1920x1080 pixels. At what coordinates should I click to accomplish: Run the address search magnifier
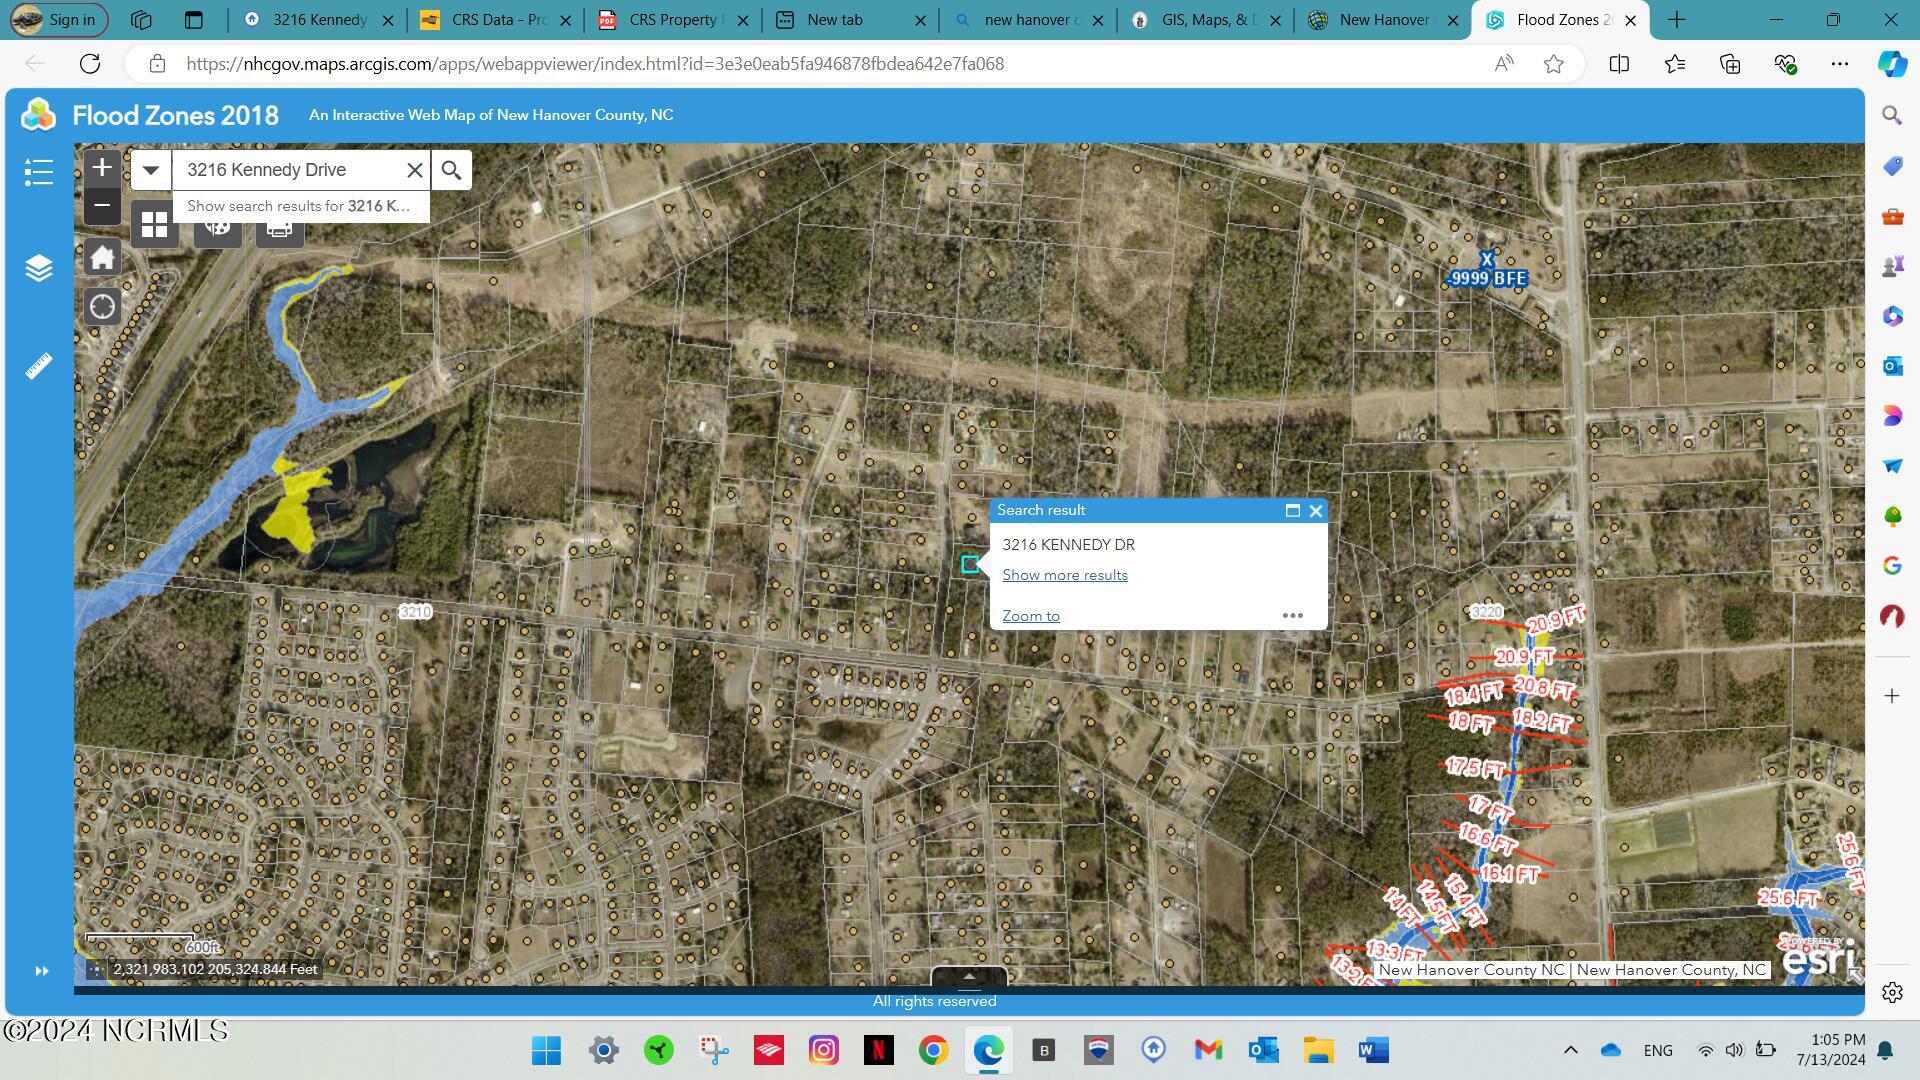coord(452,170)
